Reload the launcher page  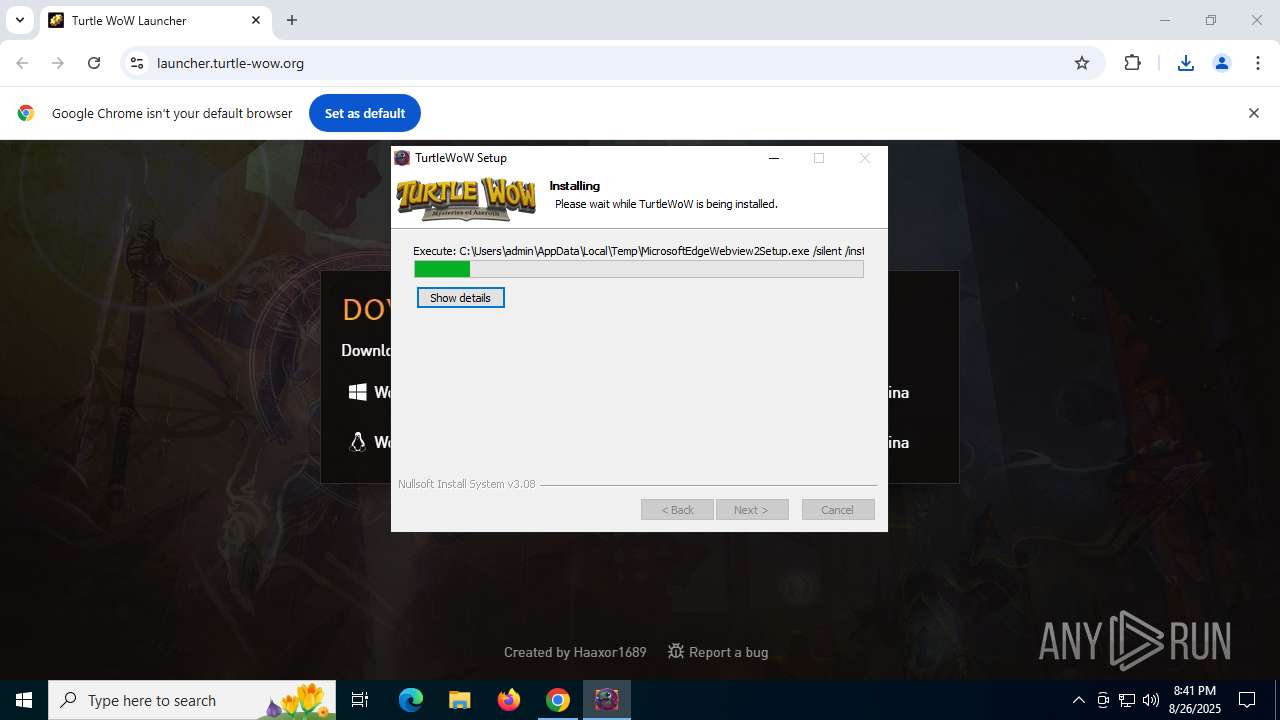pos(94,63)
